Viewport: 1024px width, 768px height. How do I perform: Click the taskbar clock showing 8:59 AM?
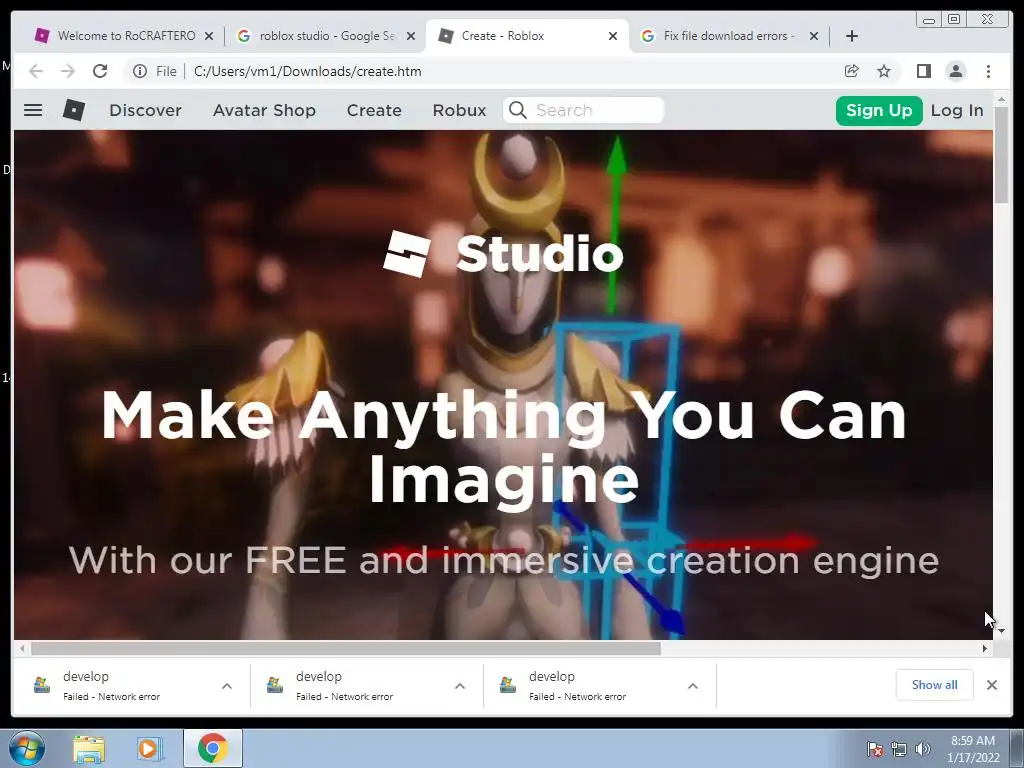973,749
